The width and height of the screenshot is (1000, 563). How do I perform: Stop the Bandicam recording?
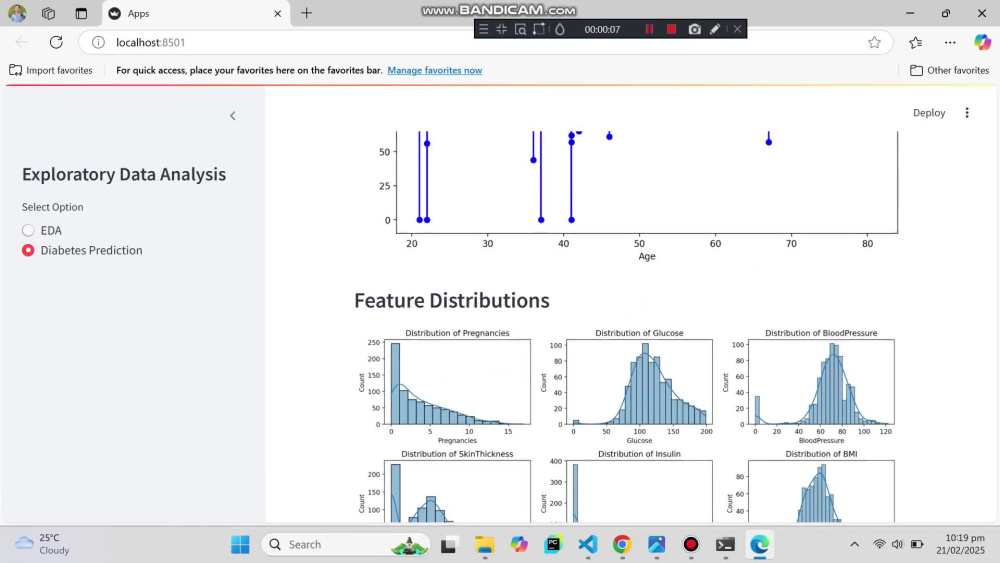672,29
